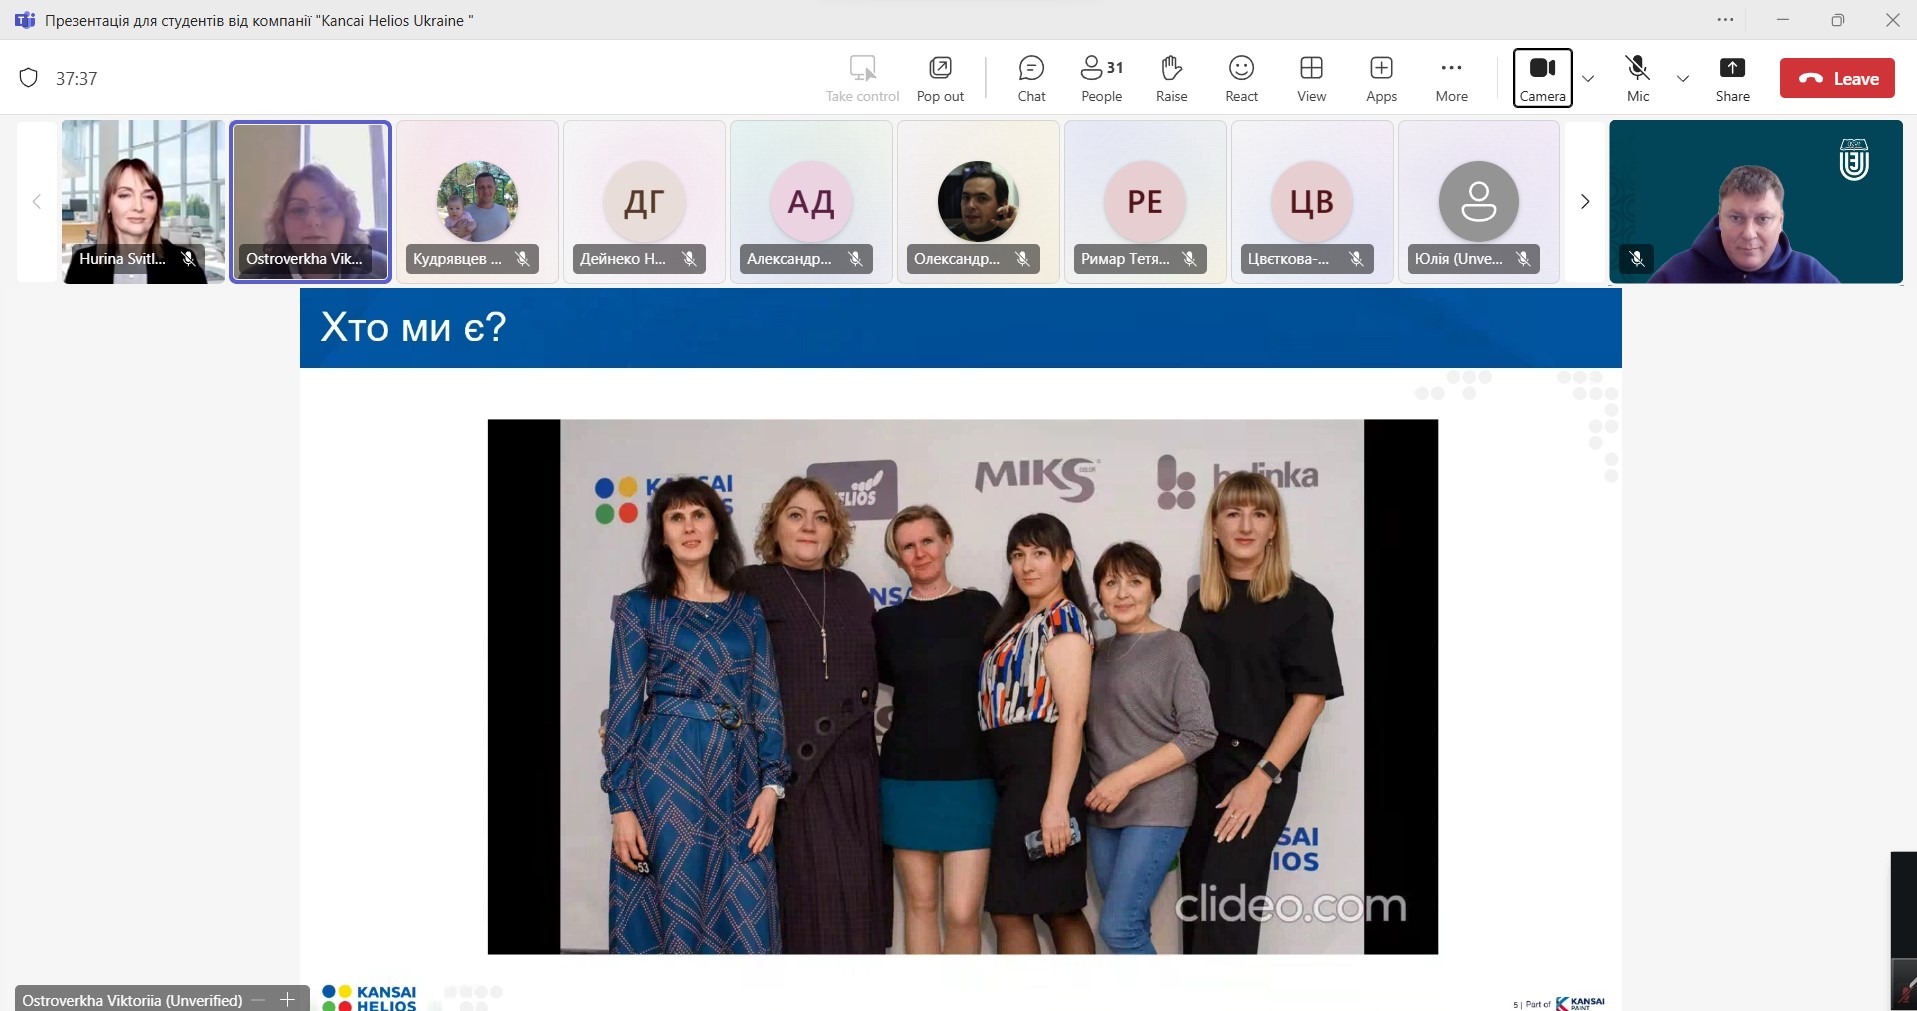Show next participants with right arrow
1917x1011 pixels.
(1584, 202)
